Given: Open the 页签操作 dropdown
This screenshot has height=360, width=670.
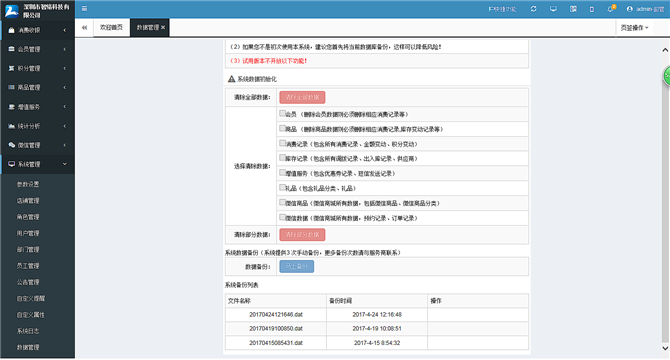Looking at the screenshot, I should tap(634, 28).
